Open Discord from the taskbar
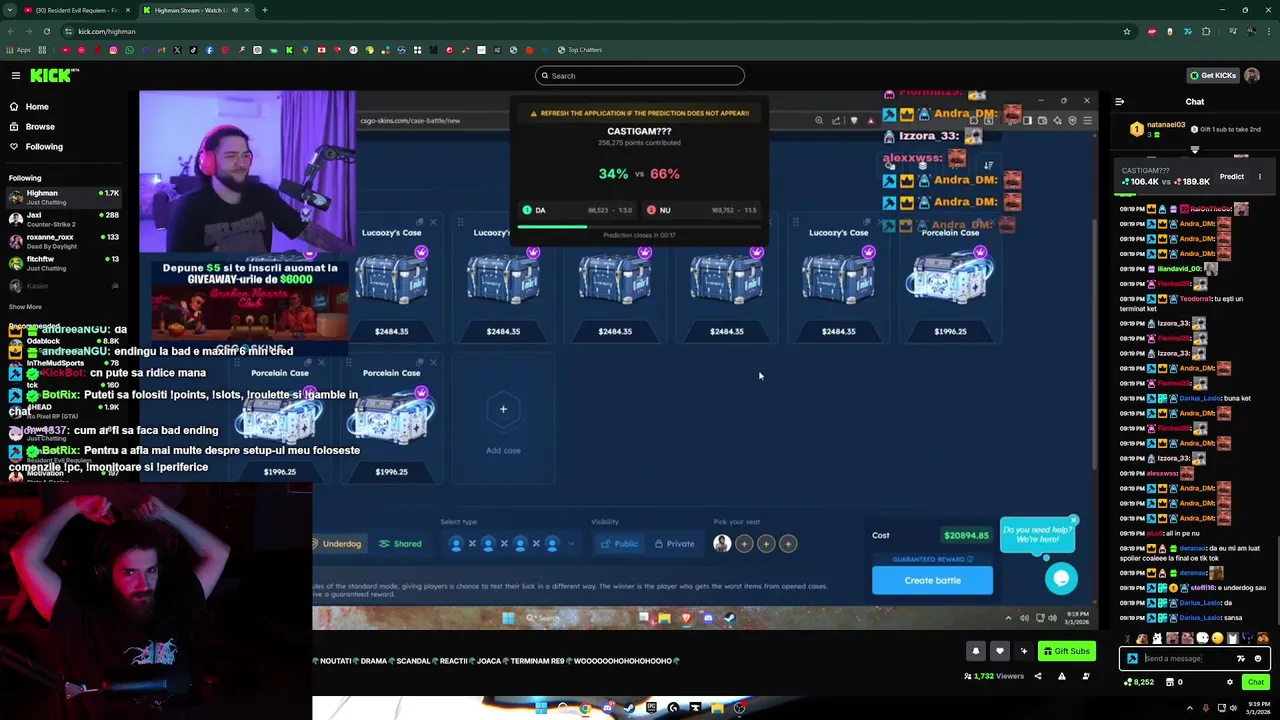Viewport: 1280px width, 720px height. point(607,708)
